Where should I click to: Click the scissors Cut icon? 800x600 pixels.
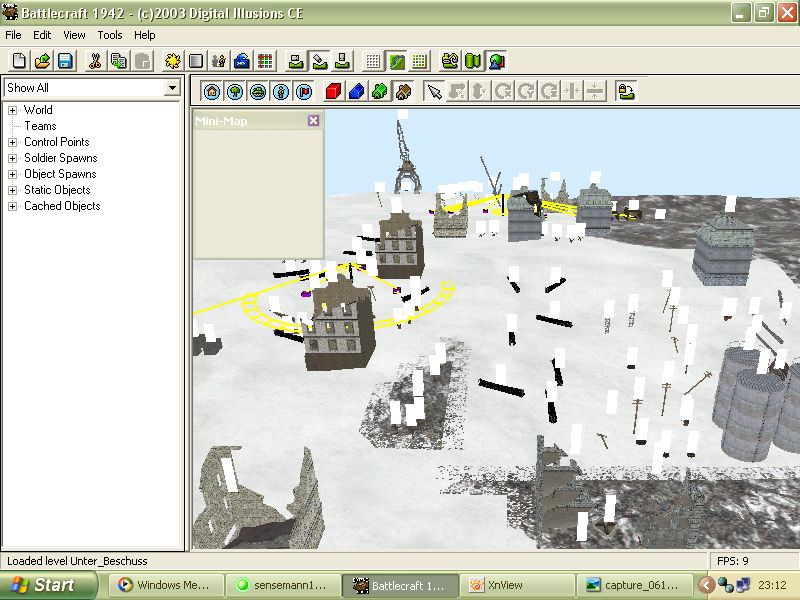coord(95,61)
